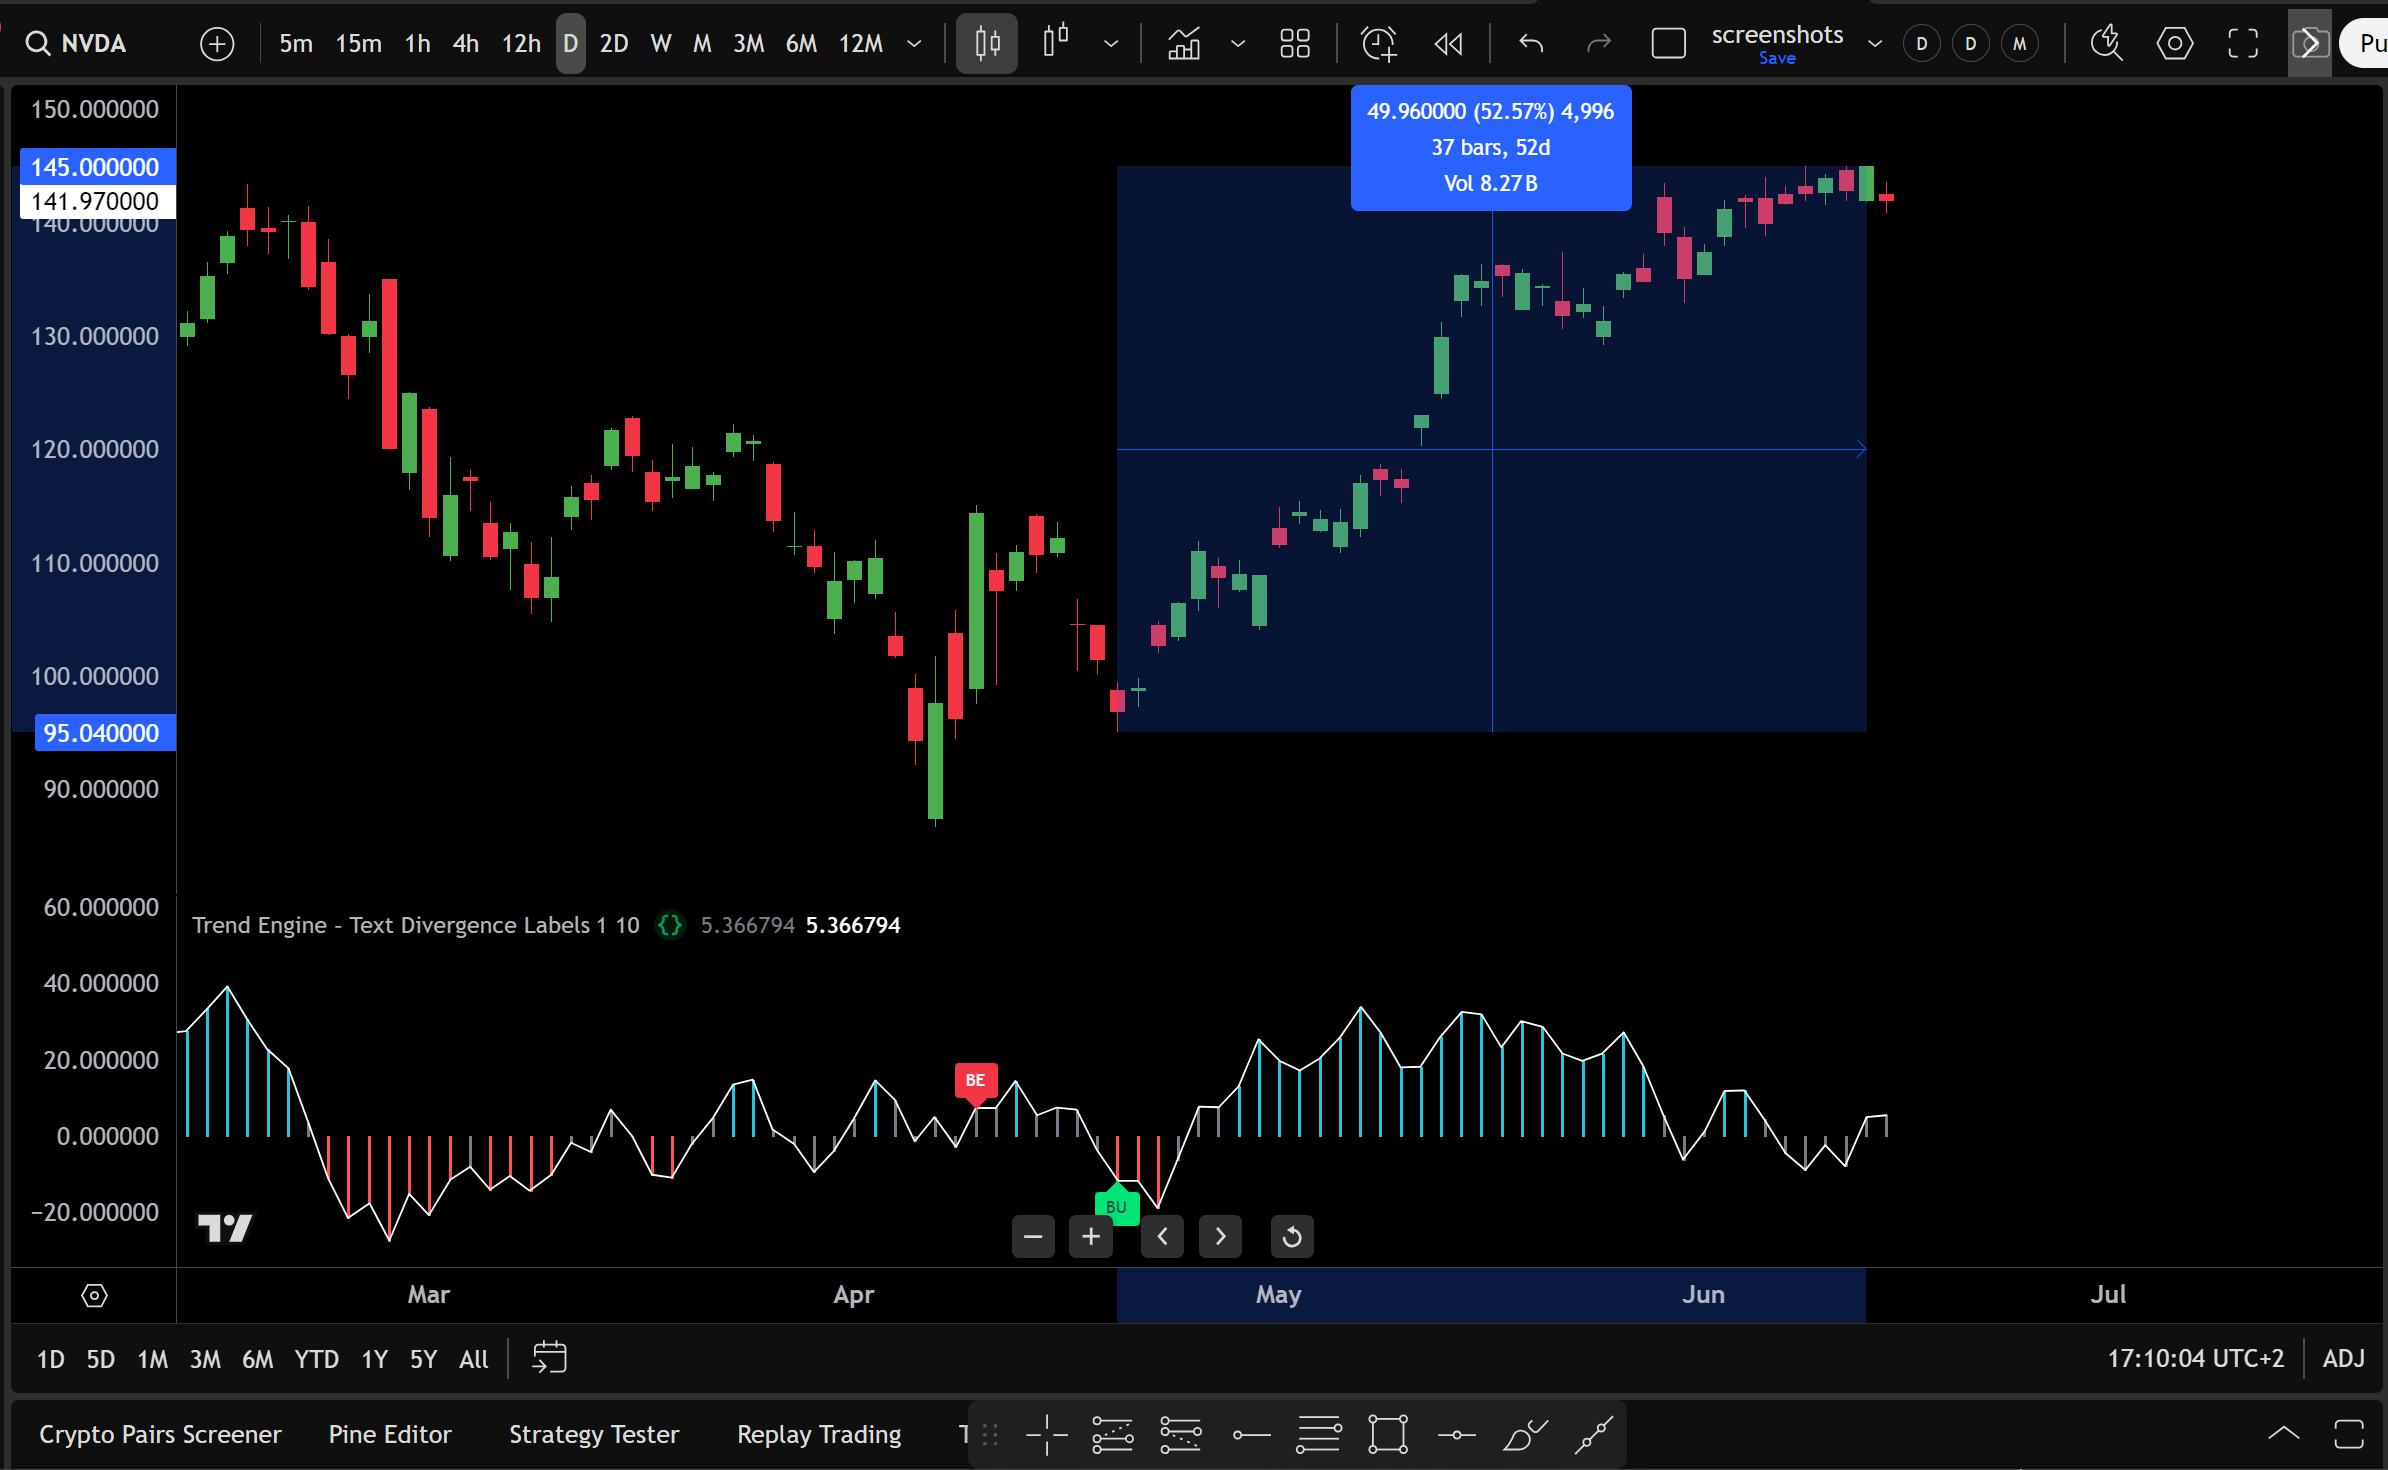Maximize the bottom panel
Screen dimensions: 2388x1470
click(2348, 1434)
